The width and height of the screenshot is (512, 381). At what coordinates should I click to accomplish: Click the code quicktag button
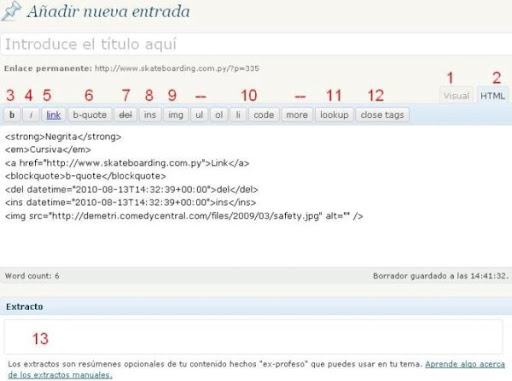point(264,115)
